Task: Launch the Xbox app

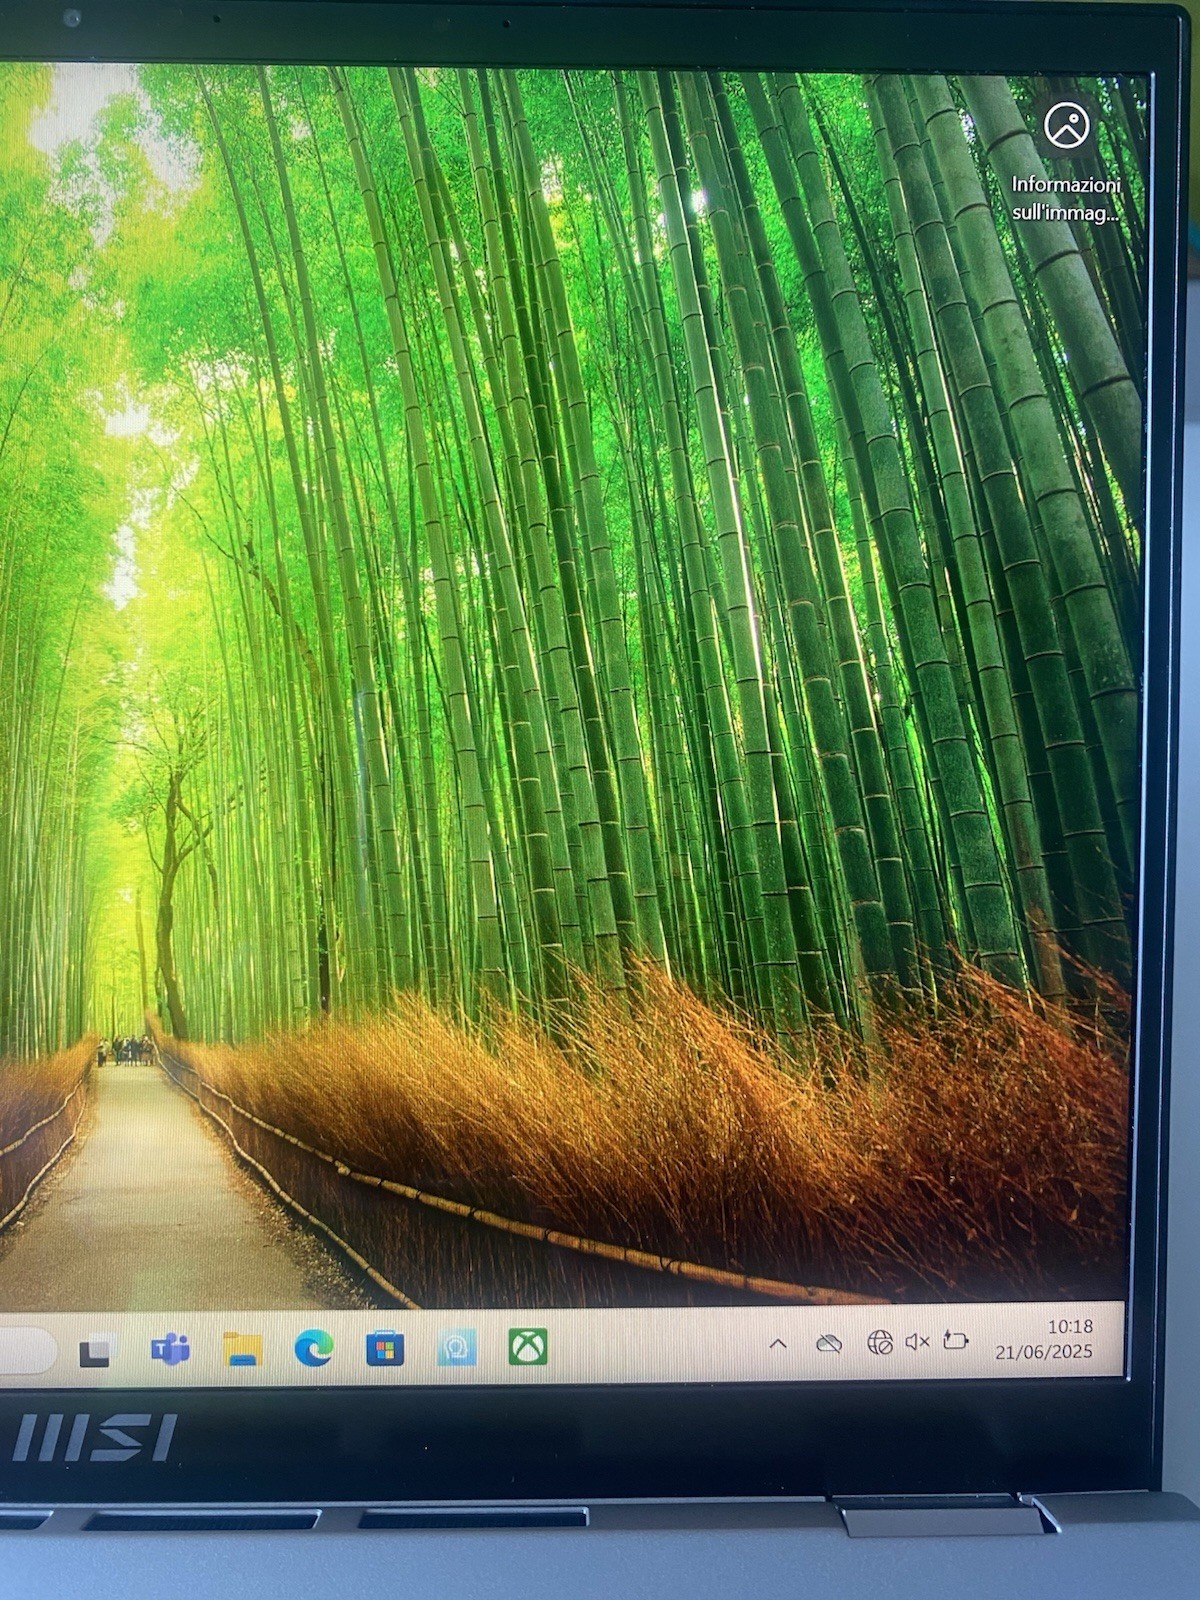Action: (528, 1347)
